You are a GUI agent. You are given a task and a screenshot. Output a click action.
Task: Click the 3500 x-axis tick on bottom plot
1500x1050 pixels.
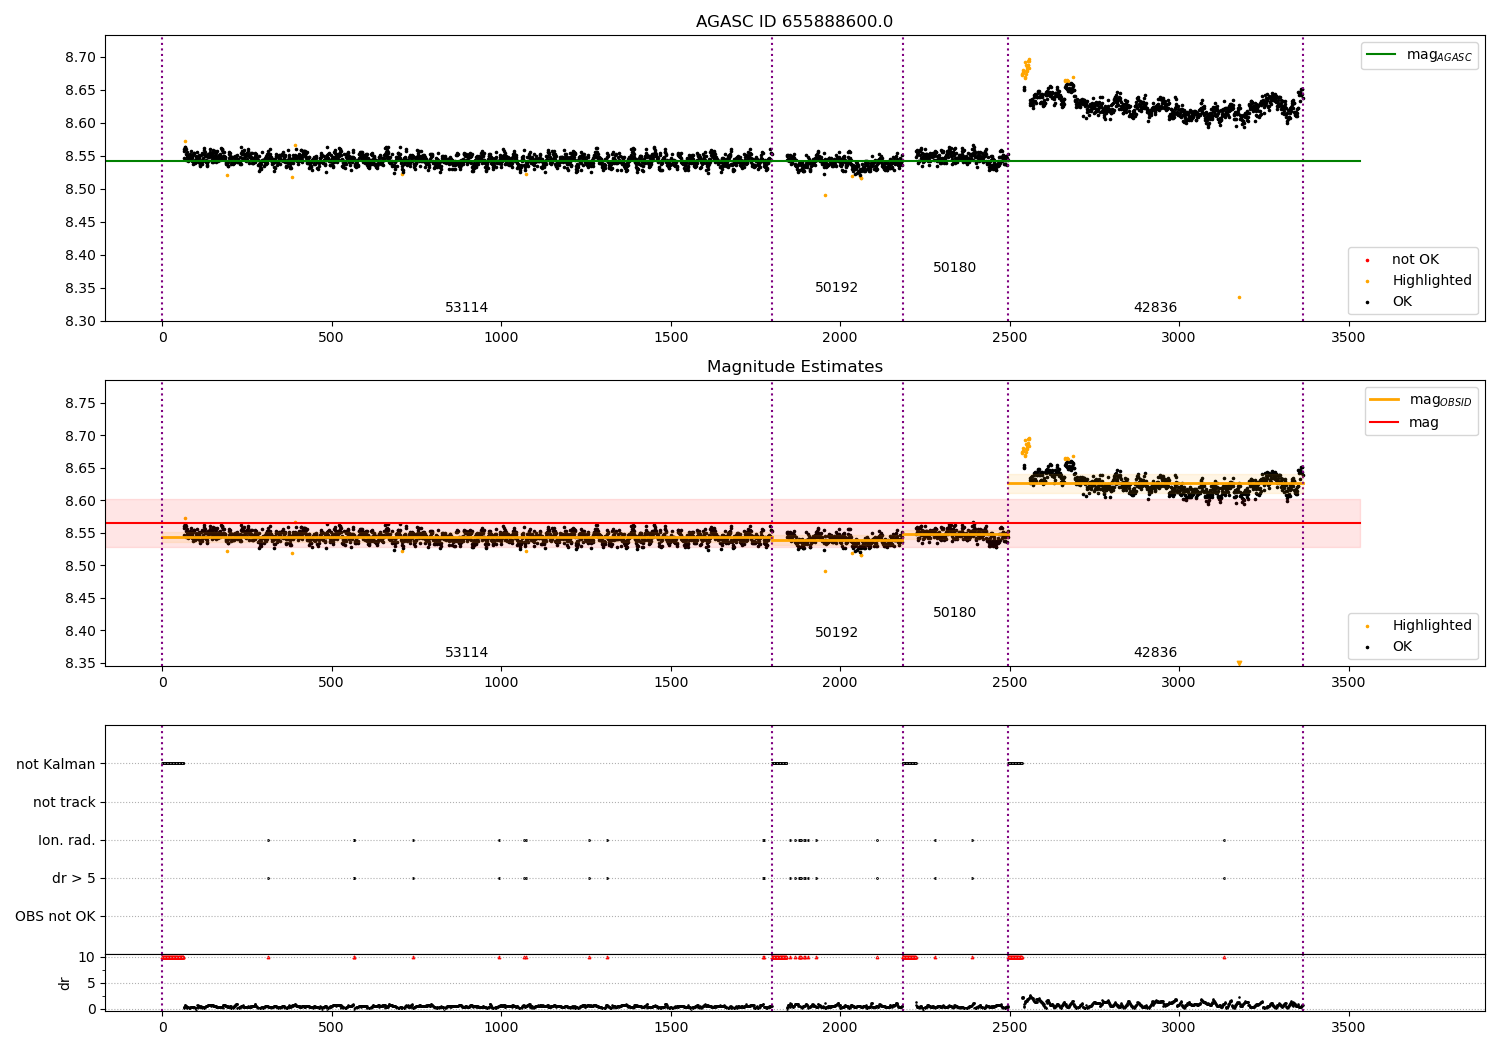1348,1028
